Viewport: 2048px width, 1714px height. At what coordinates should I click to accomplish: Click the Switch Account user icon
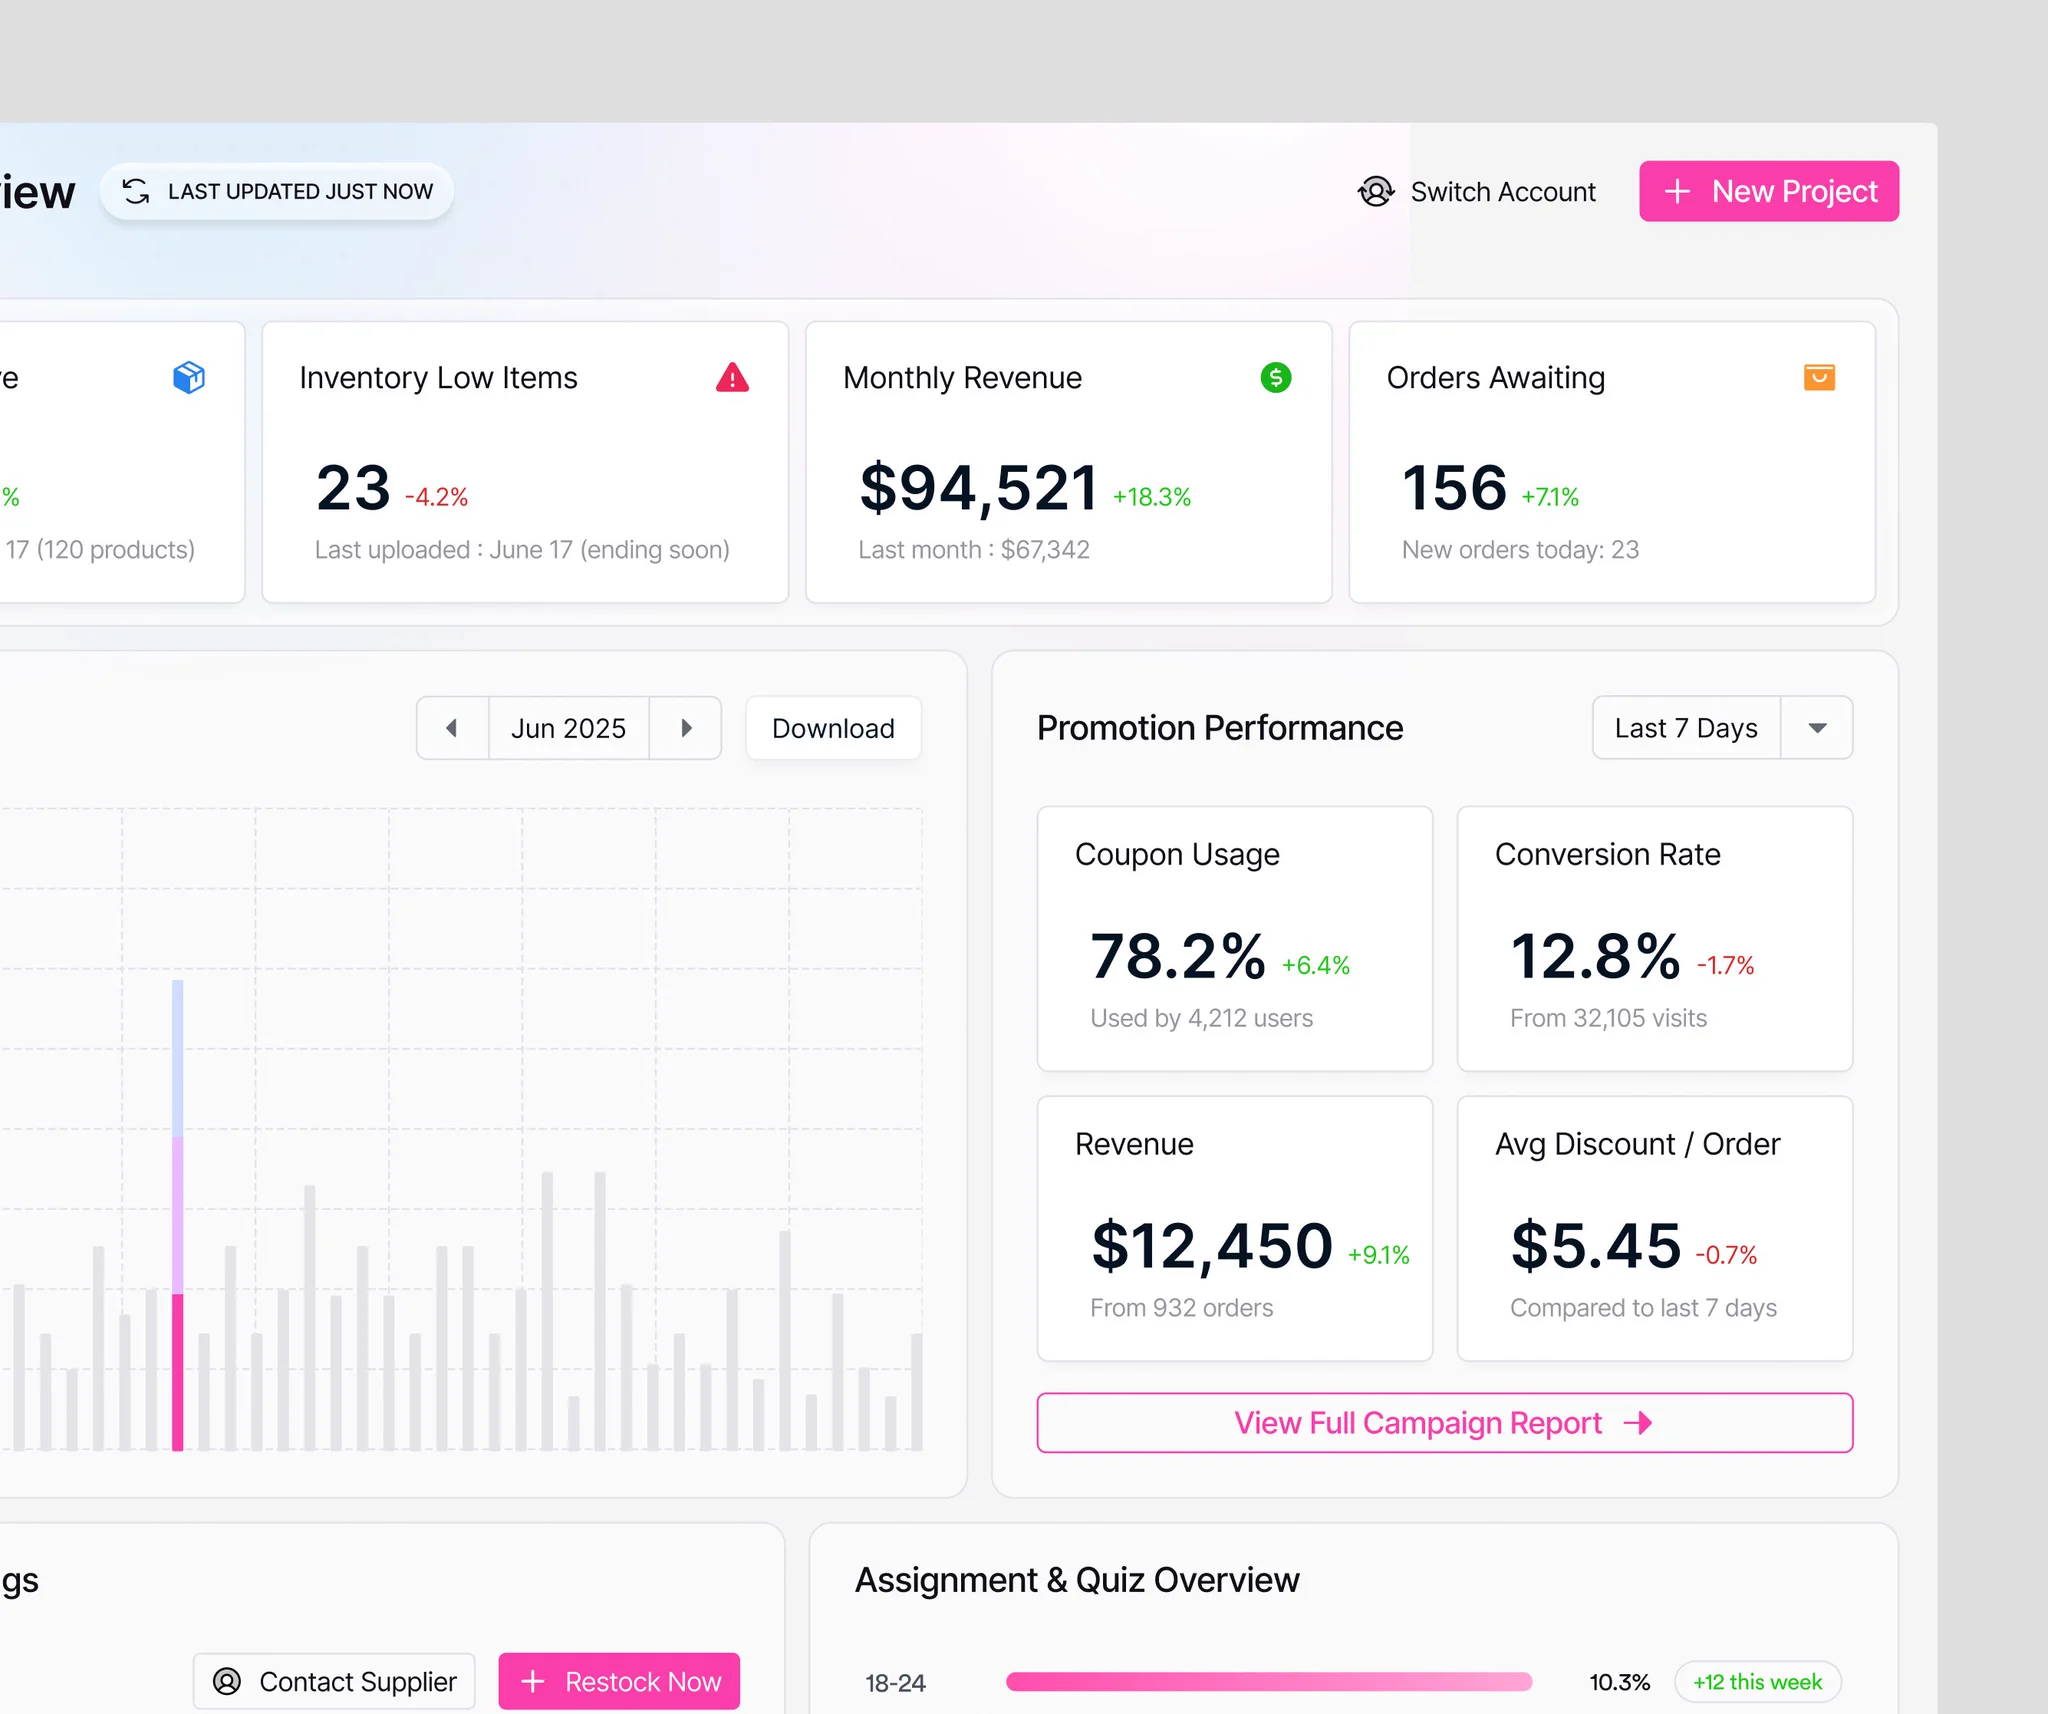click(1376, 191)
